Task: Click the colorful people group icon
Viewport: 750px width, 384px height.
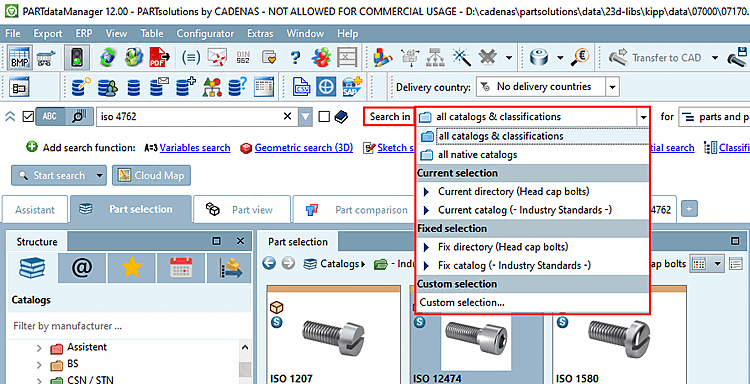Action: (x=321, y=58)
